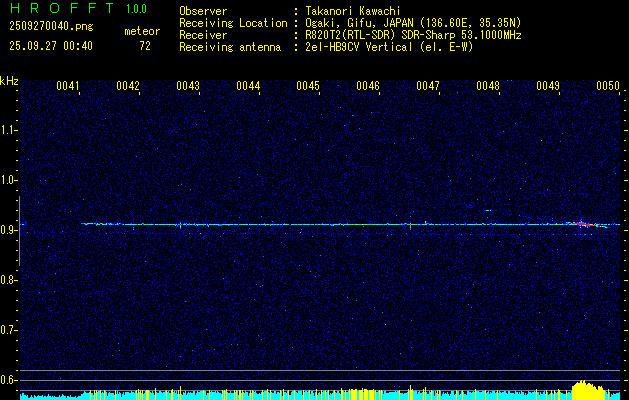Image resolution: width=629 pixels, height=400 pixels.
Task: Click the yellow power peak in bottom graph
Action: coord(587,388)
